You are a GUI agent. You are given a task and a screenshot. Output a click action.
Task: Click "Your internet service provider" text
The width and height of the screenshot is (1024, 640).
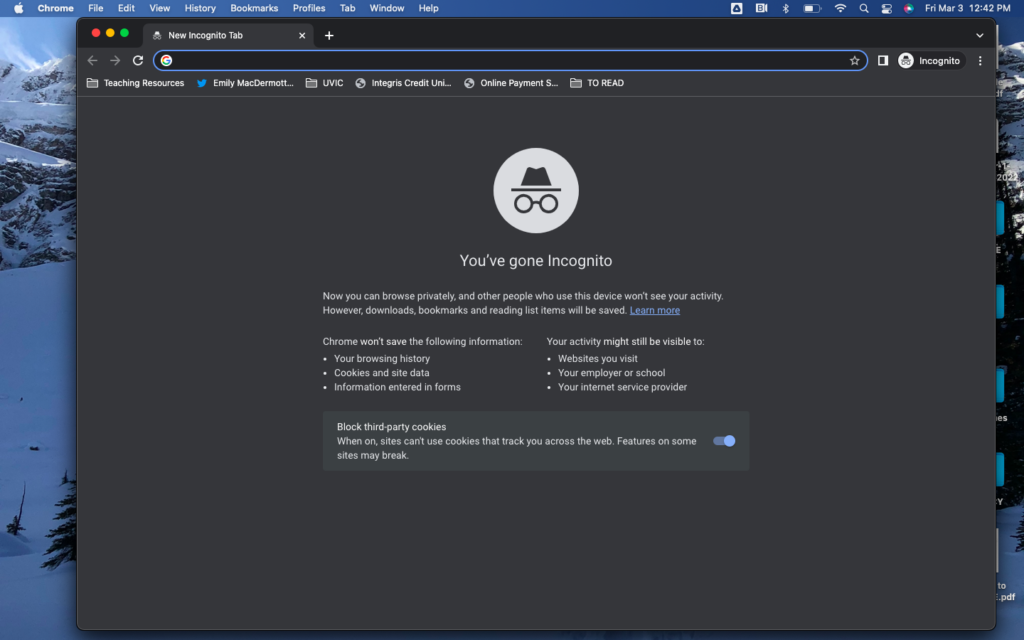[622, 387]
